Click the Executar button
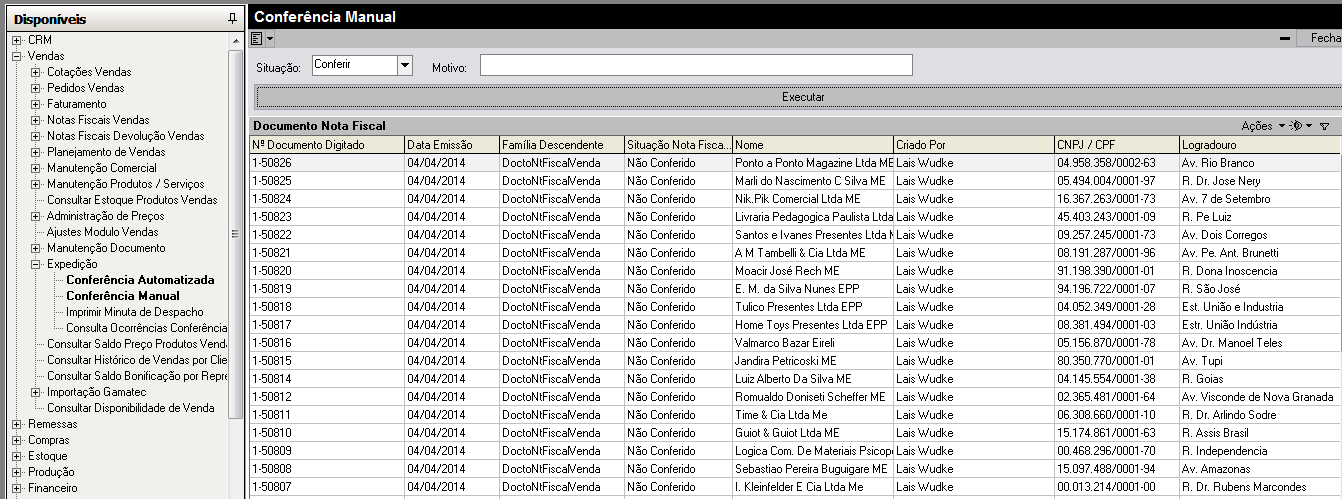Screen dimensions: 1342x499 [x=803, y=97]
